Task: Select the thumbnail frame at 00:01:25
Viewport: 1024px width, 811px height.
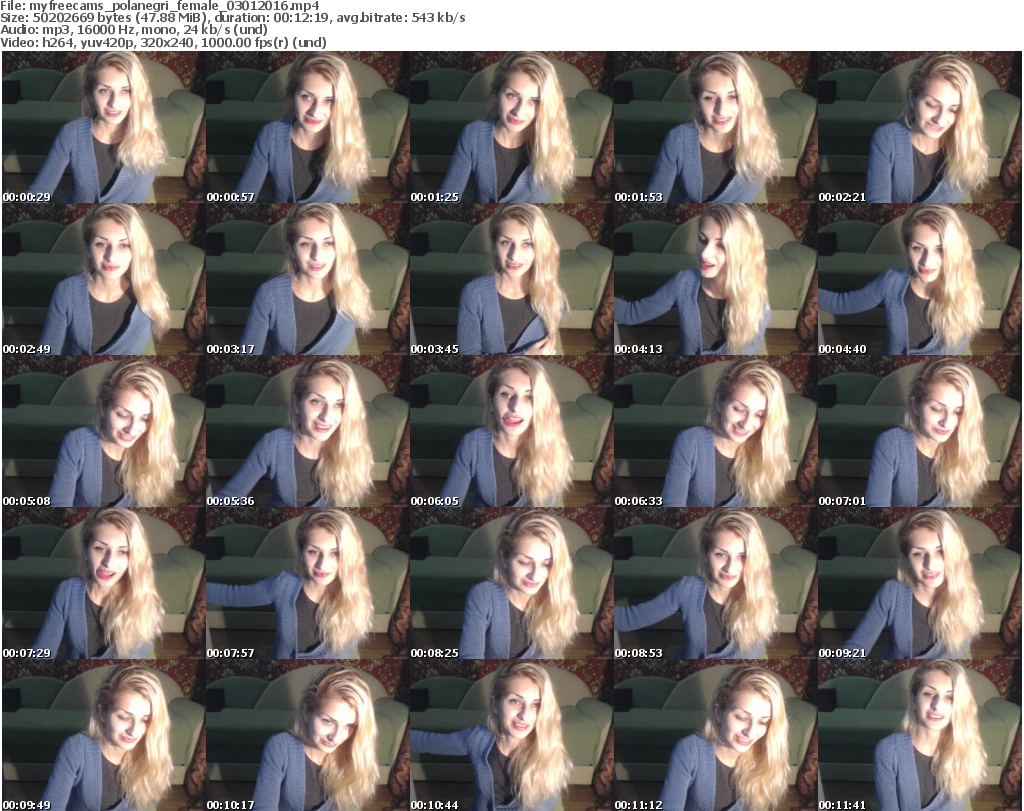Action: 511,127
